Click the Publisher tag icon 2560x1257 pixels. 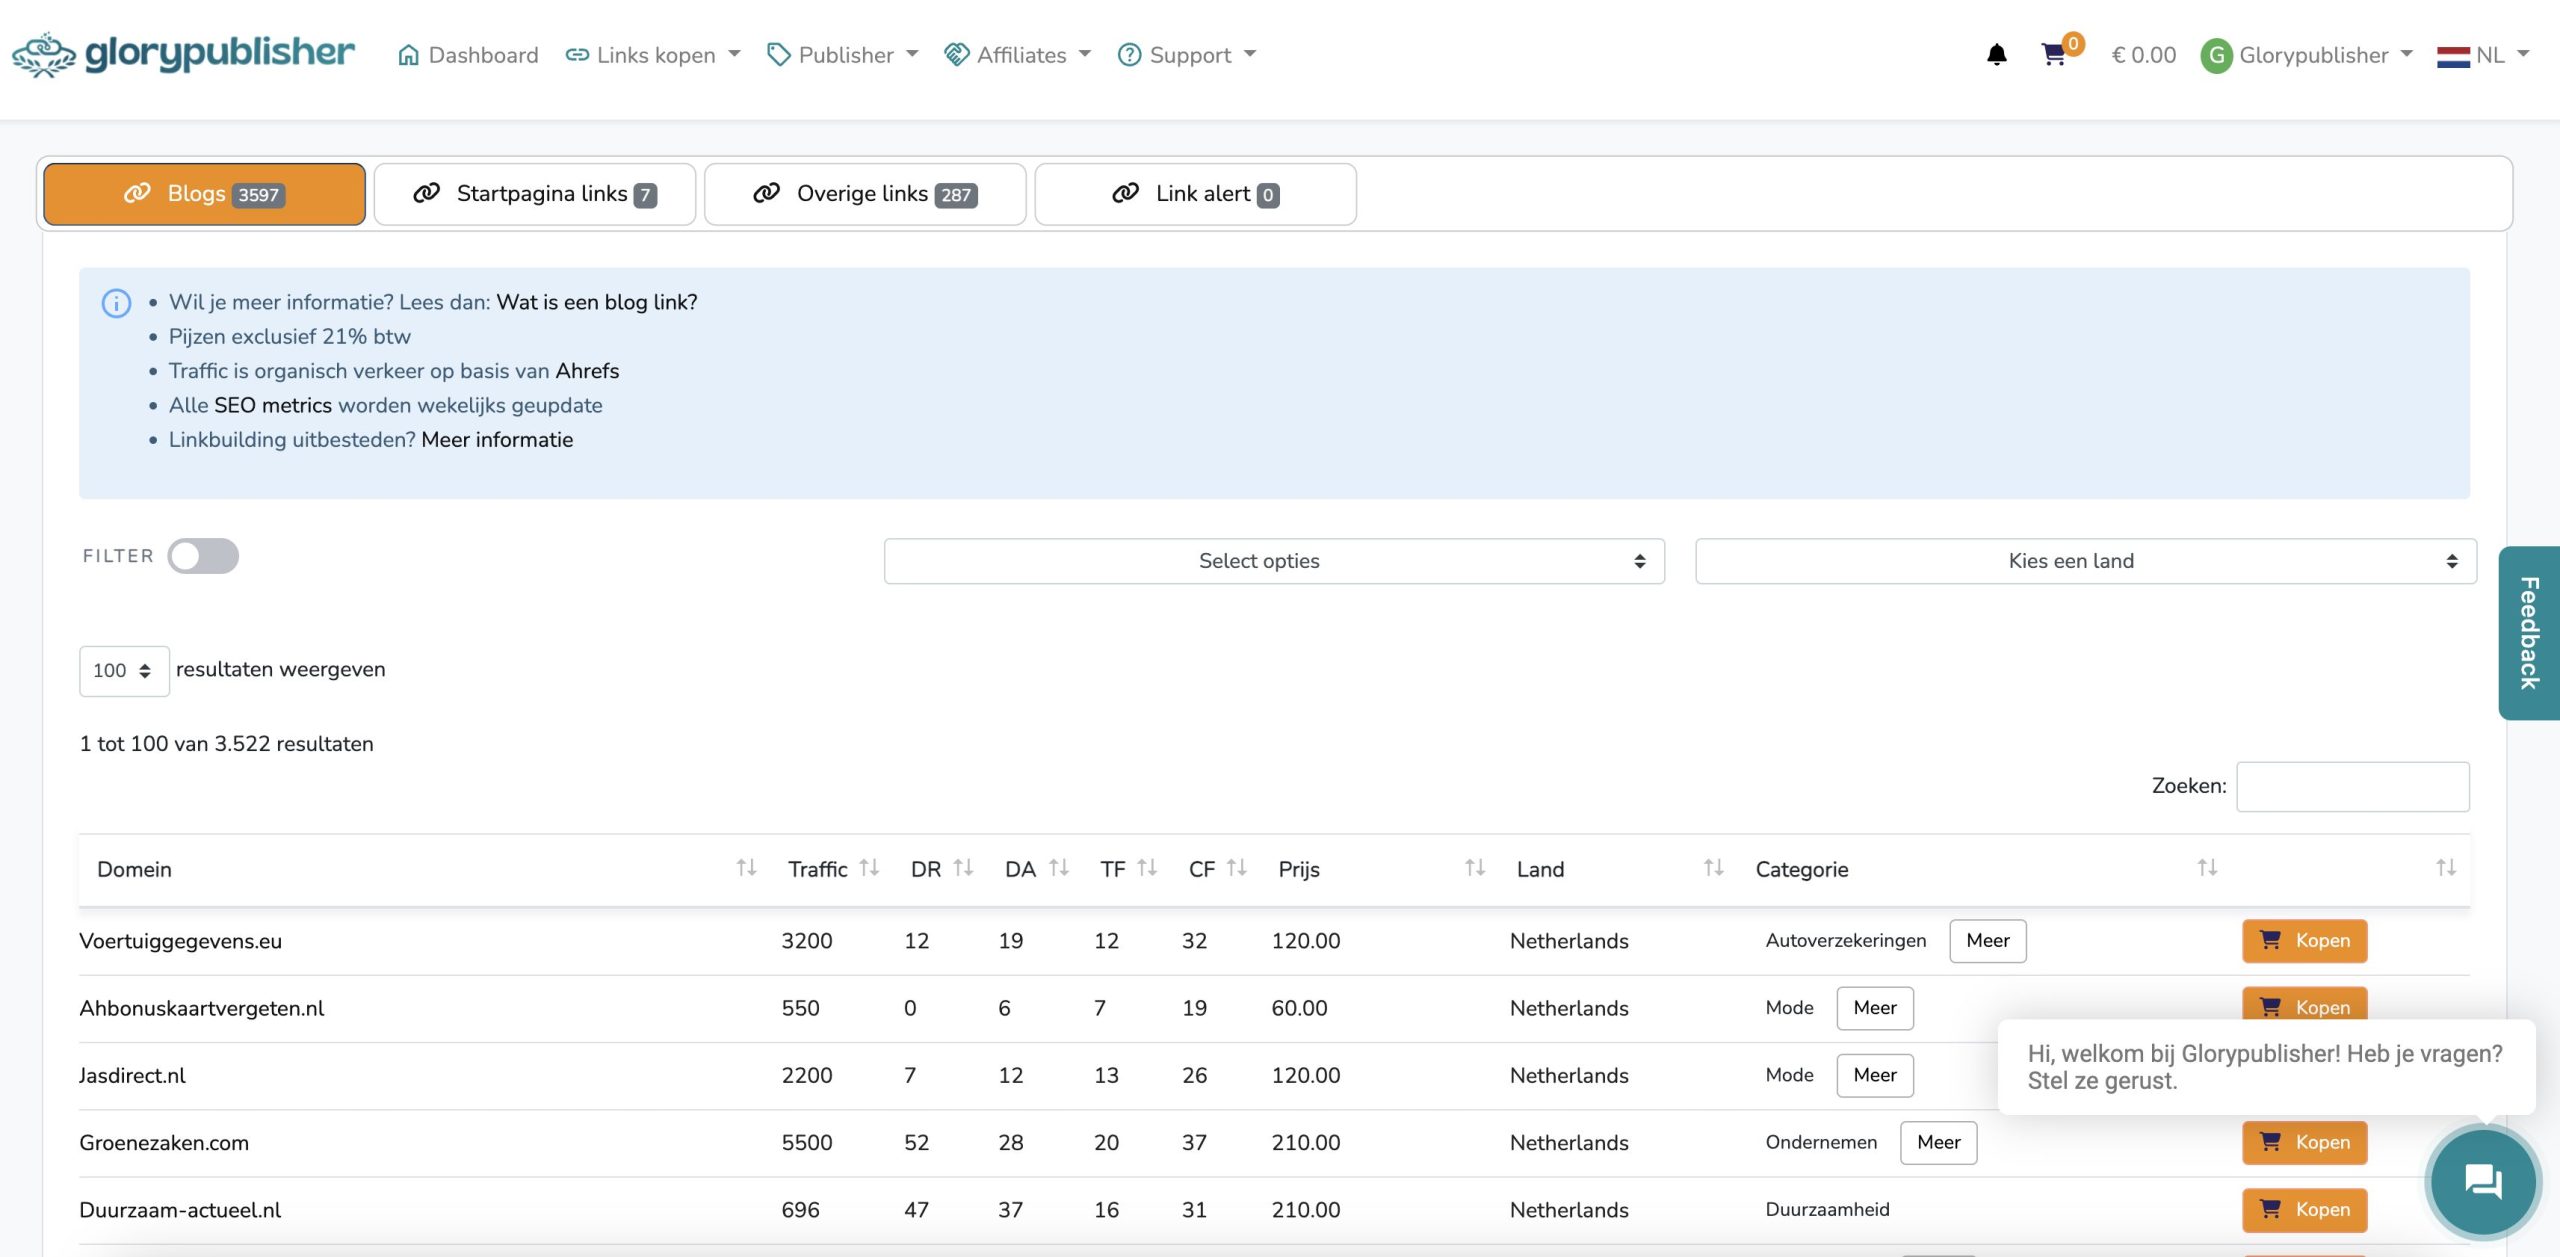click(779, 54)
